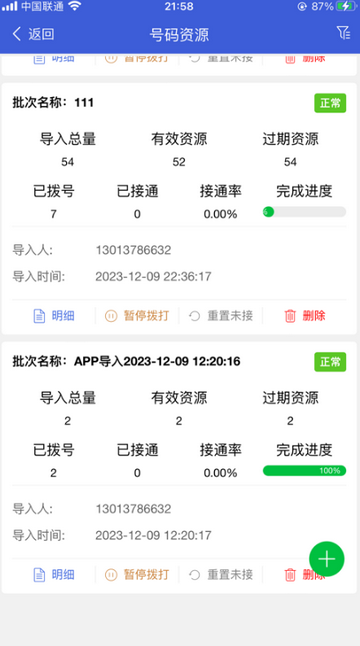Click the pause icon in batch 111 card
The image size is (360, 646).
(x=111, y=316)
